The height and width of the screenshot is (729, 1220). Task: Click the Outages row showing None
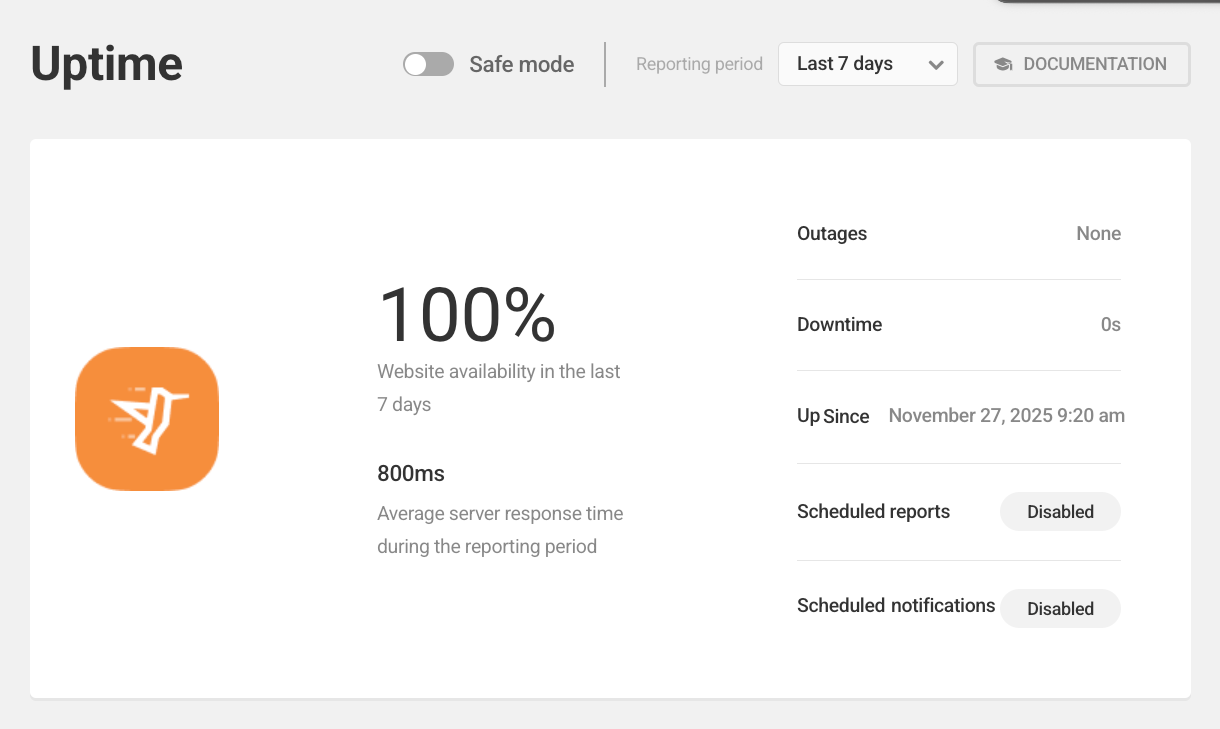(959, 233)
